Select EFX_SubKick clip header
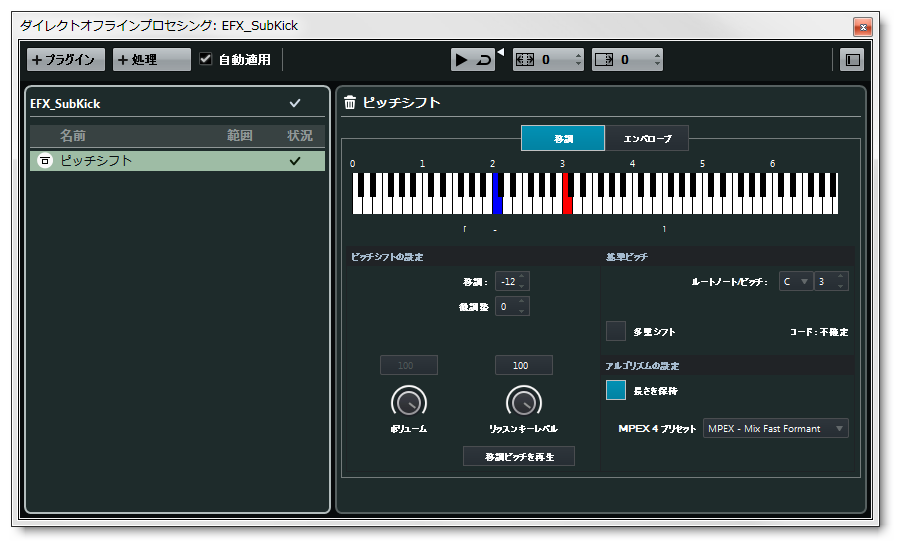 click(x=177, y=104)
